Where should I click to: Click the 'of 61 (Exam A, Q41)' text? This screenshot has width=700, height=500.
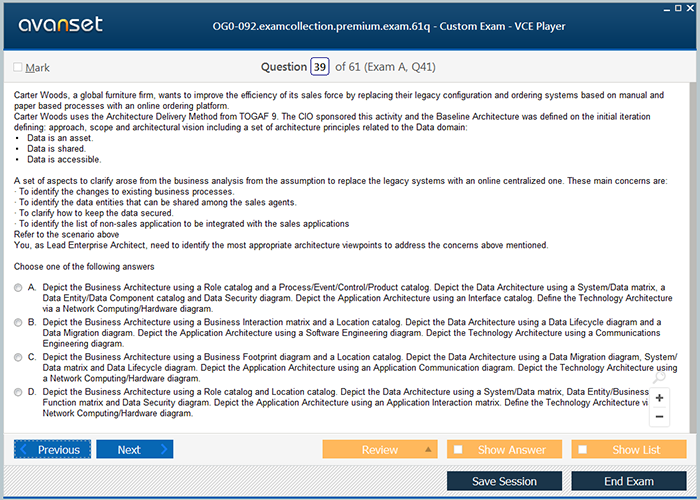coord(385,67)
